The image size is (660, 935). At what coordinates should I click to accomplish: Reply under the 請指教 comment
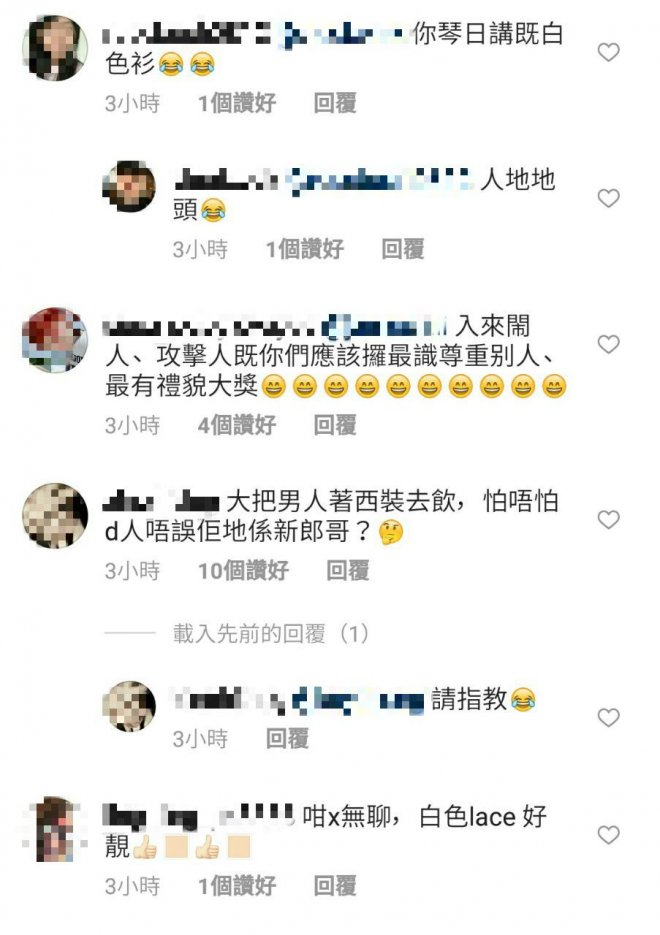(287, 739)
